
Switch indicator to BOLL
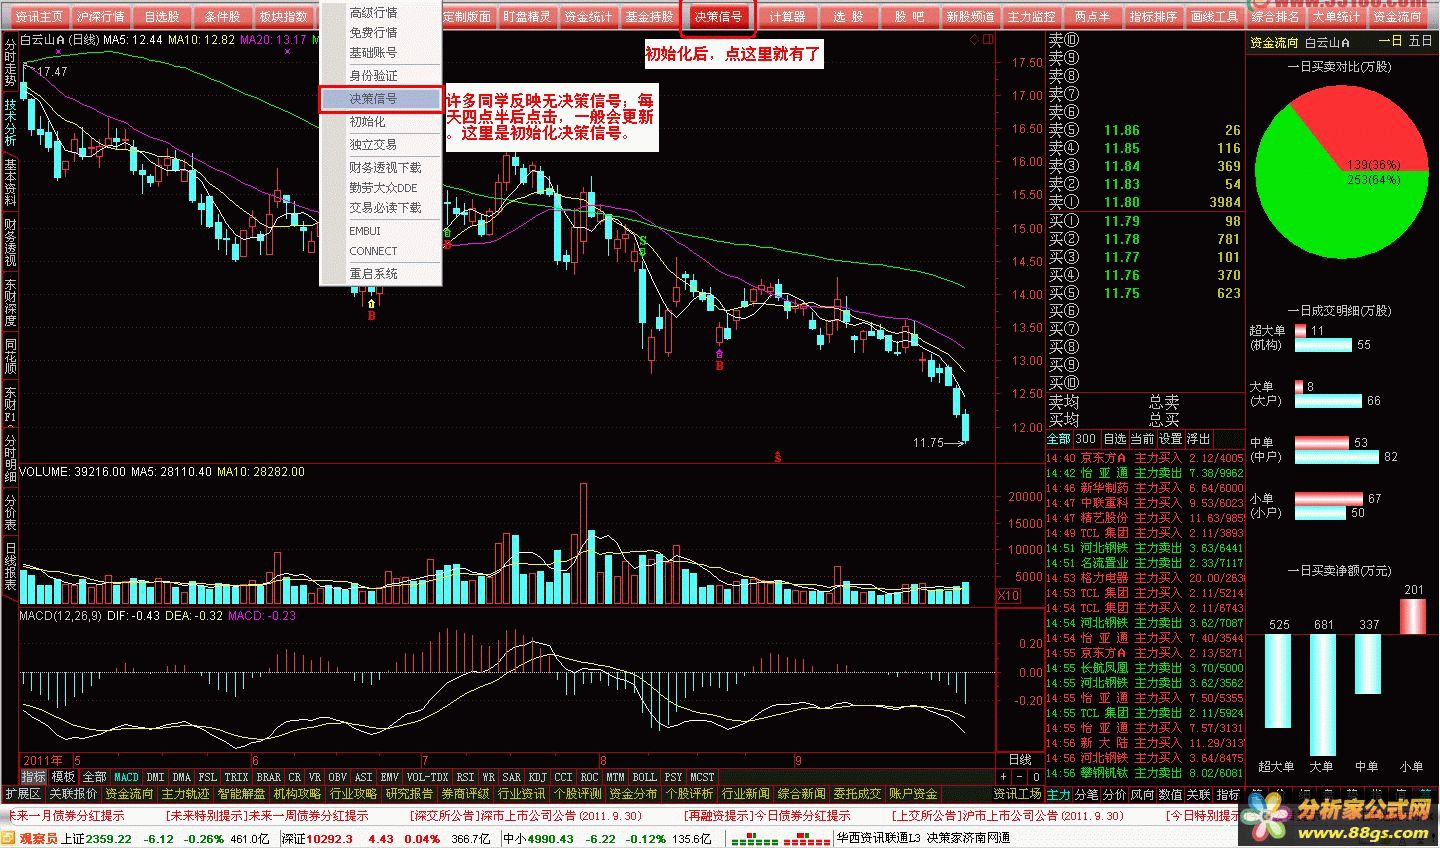(645, 777)
